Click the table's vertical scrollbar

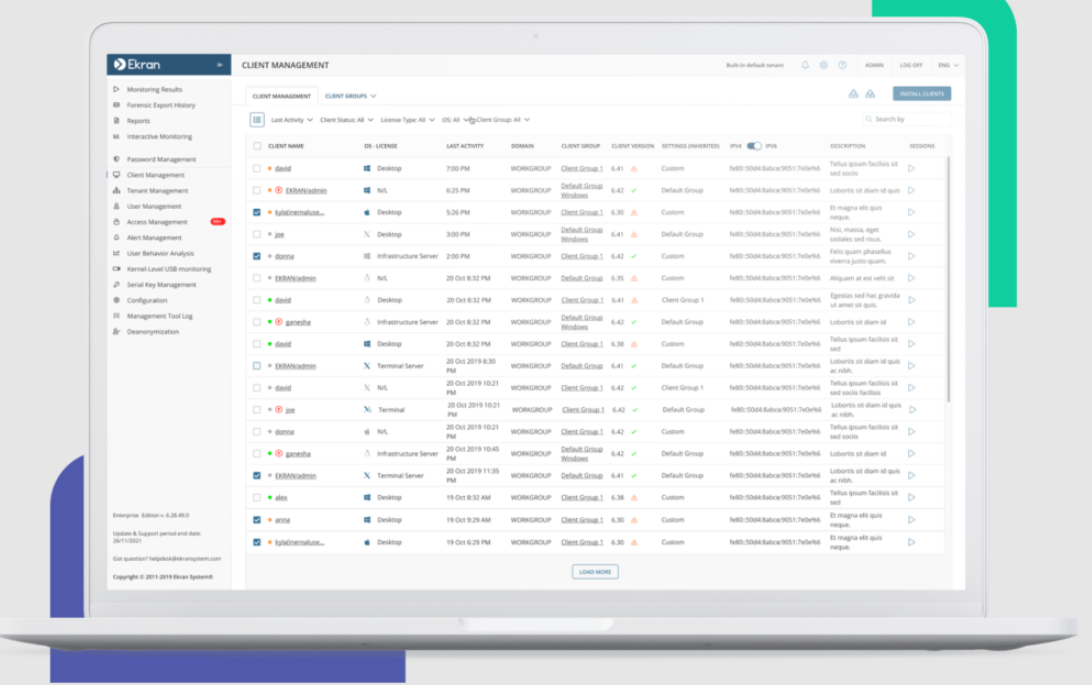coord(949,278)
